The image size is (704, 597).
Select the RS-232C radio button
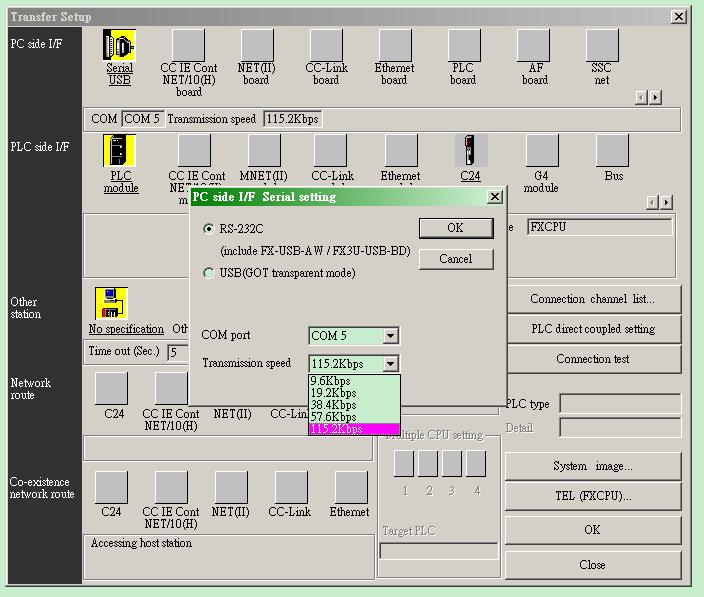coord(208,228)
